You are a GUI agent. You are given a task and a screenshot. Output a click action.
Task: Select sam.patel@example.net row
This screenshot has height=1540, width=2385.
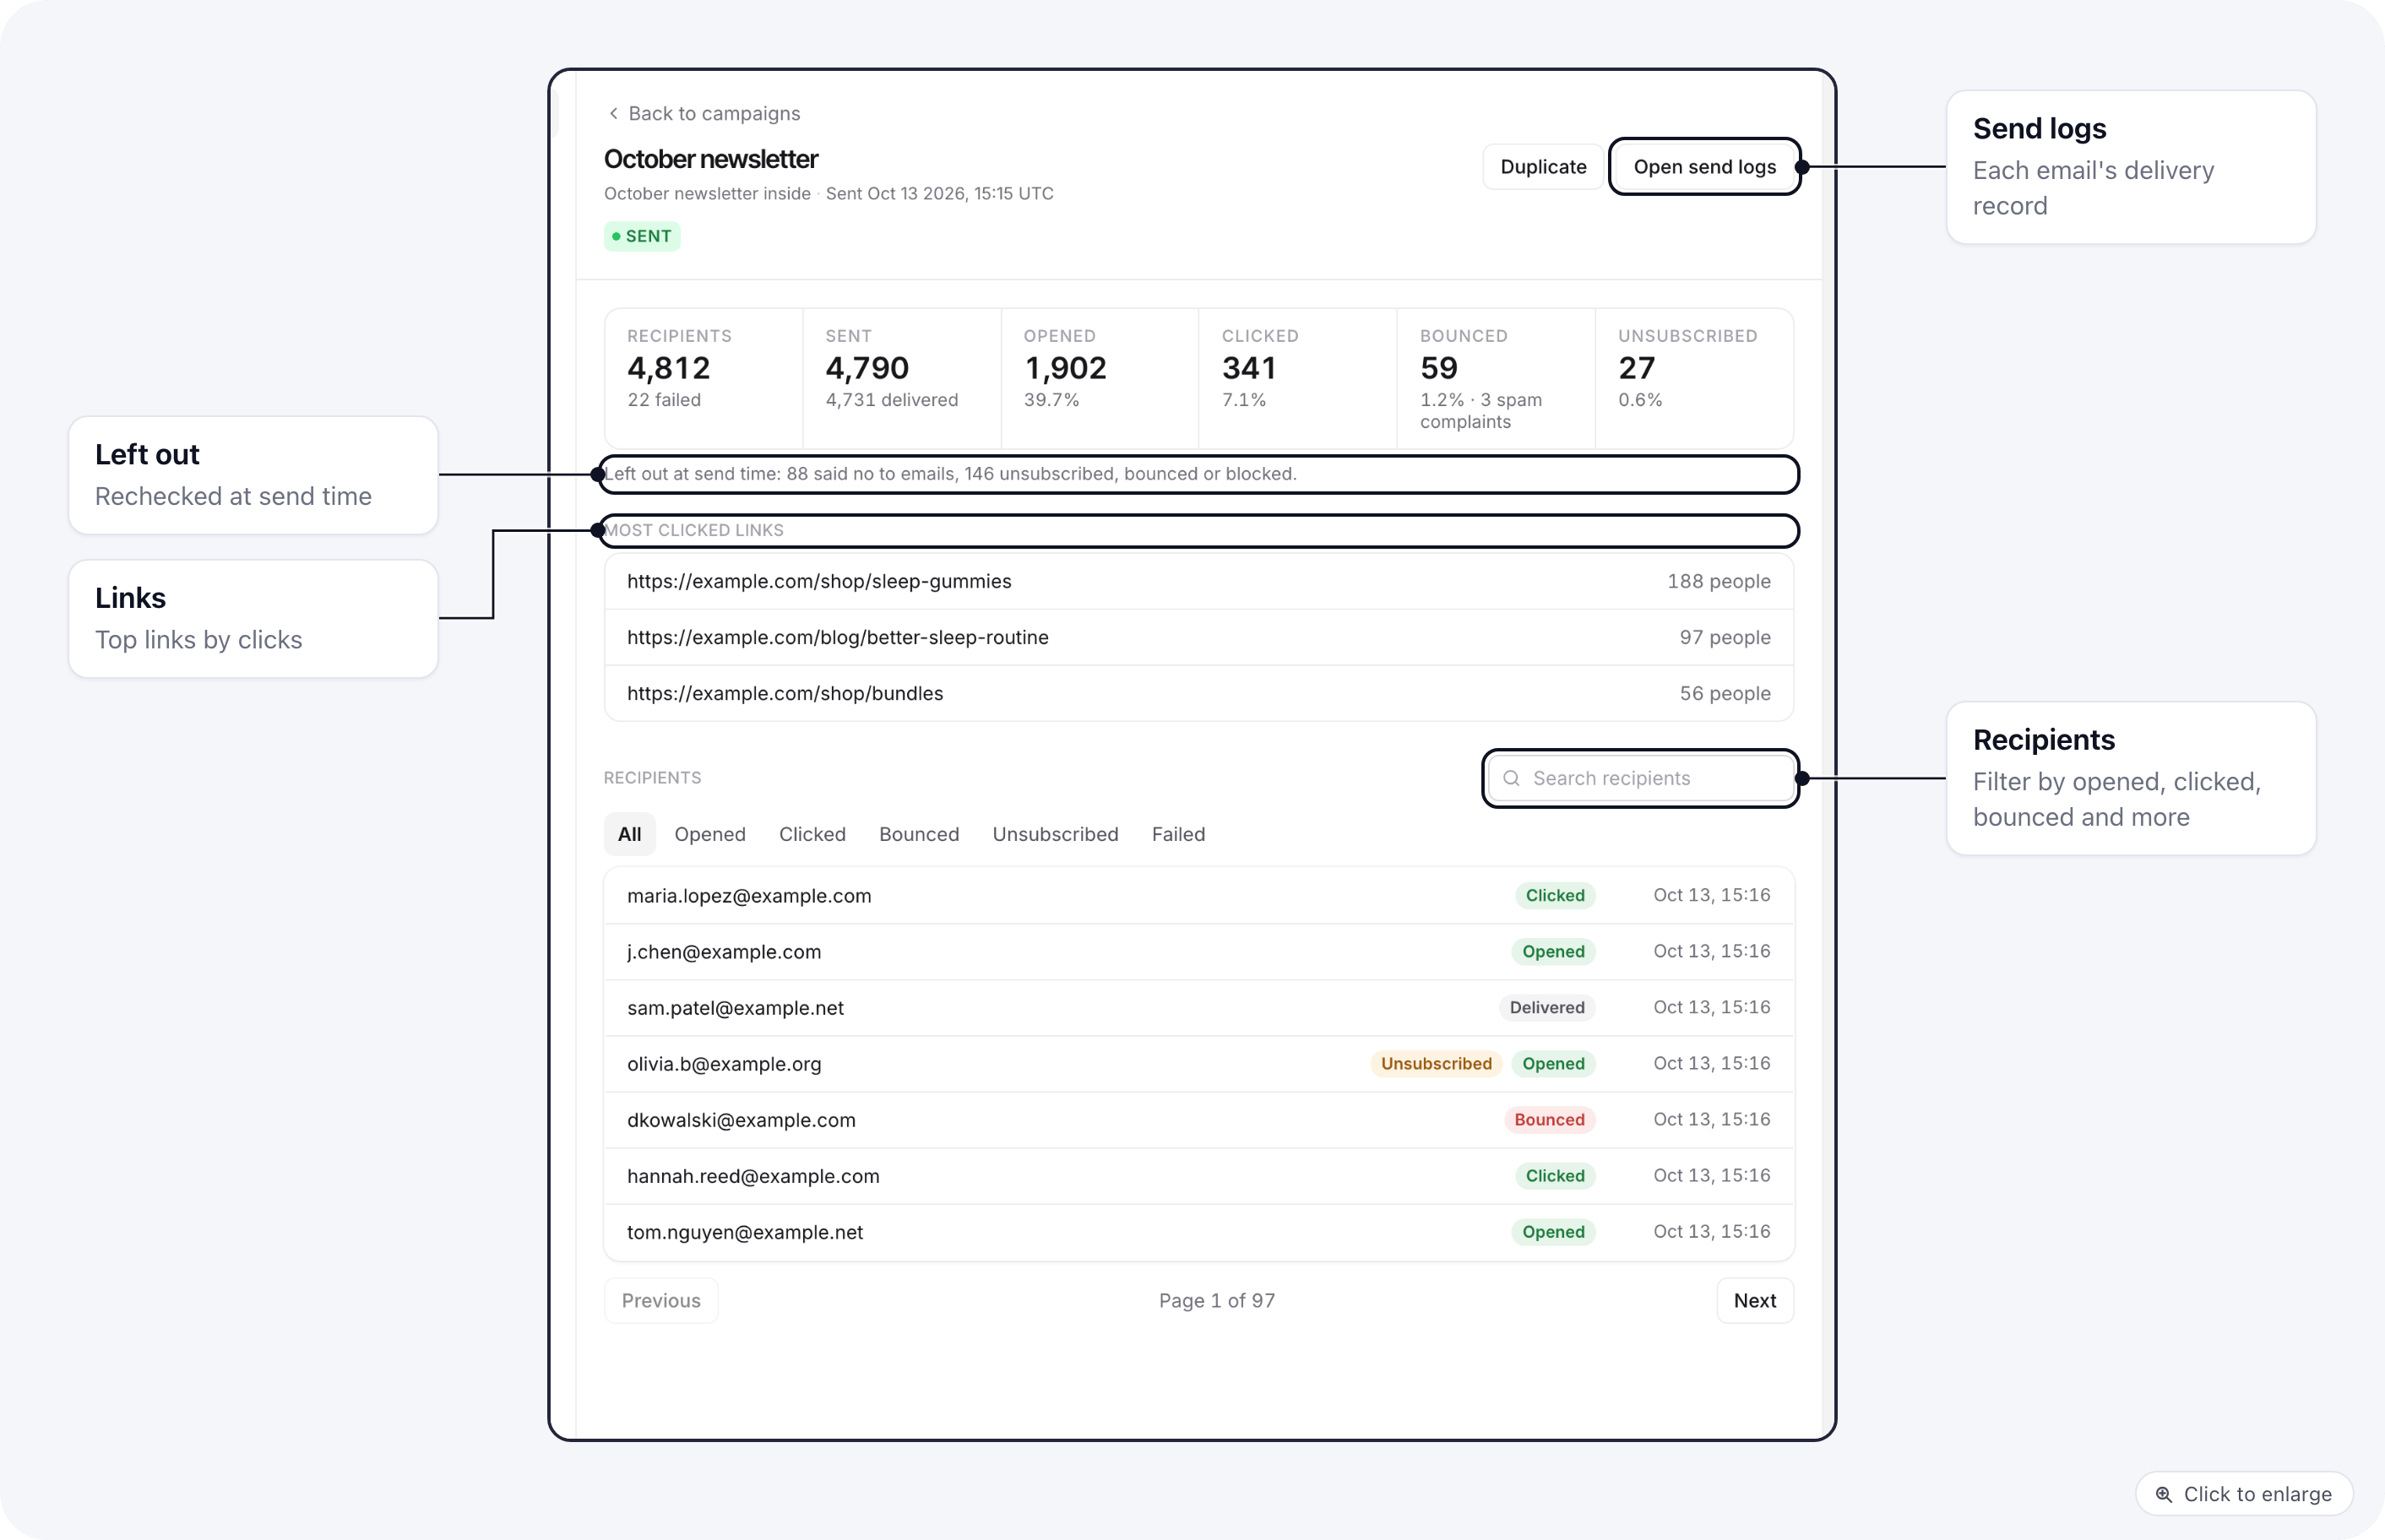[x=1198, y=1007]
